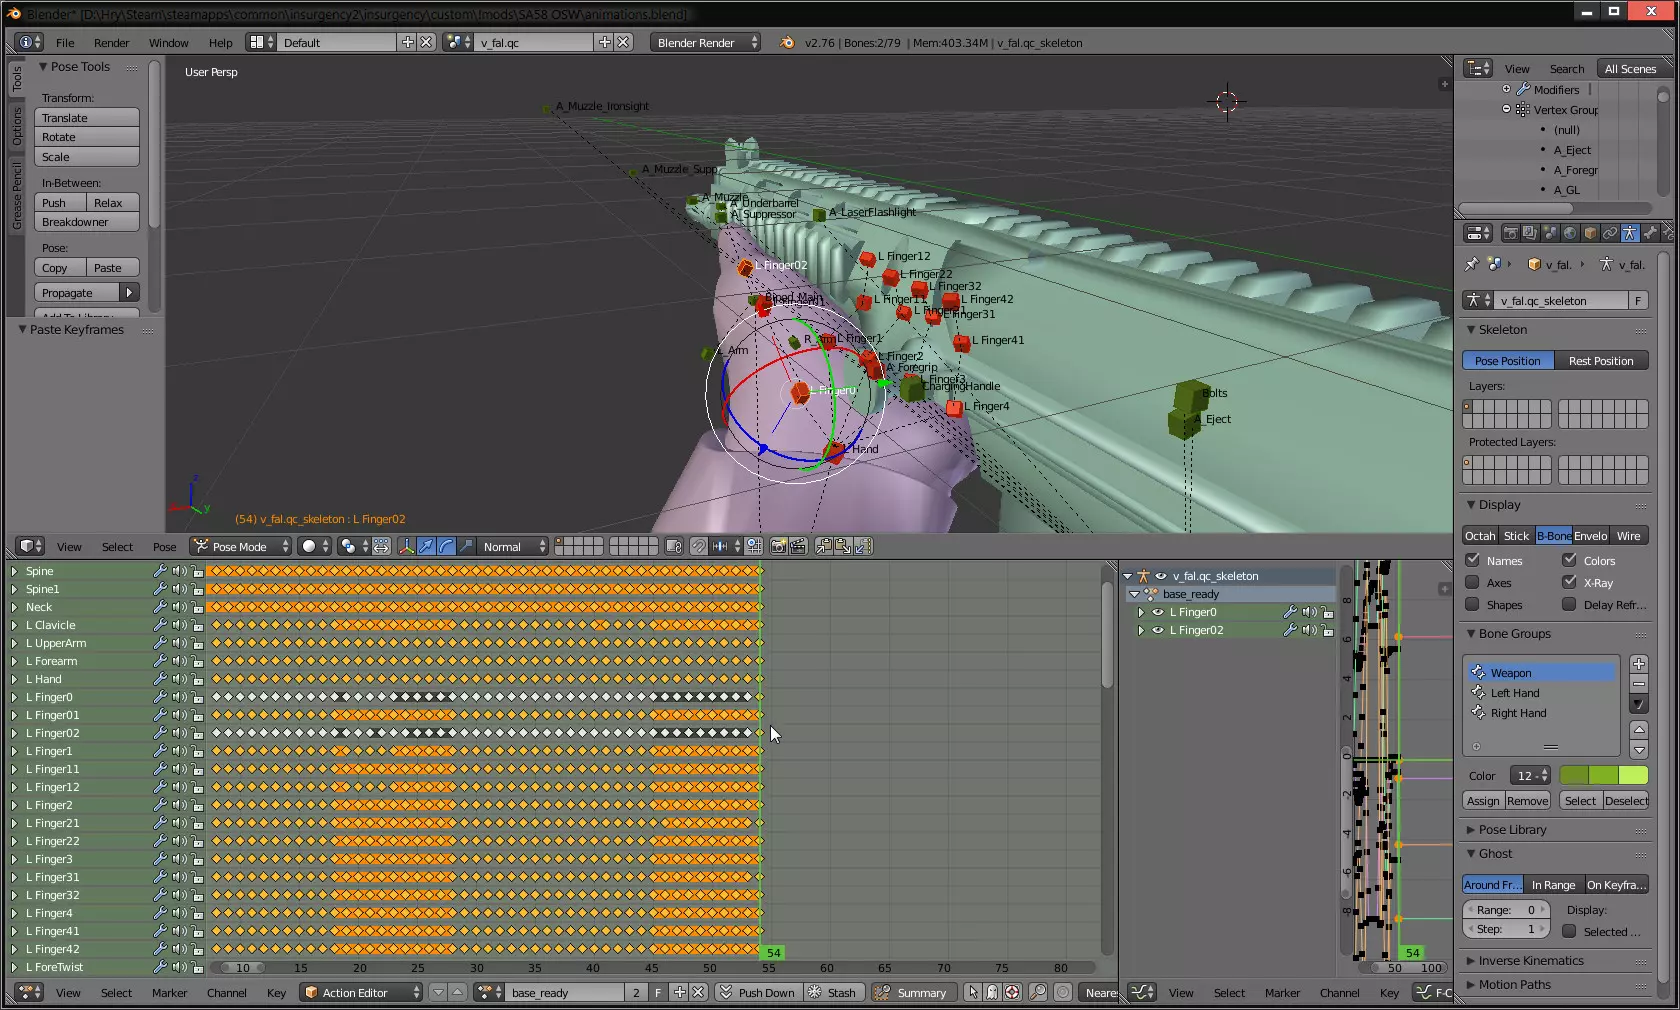Viewport: 1680px width, 1010px height.
Task: Click the add bone group plus icon
Action: click(1639, 664)
